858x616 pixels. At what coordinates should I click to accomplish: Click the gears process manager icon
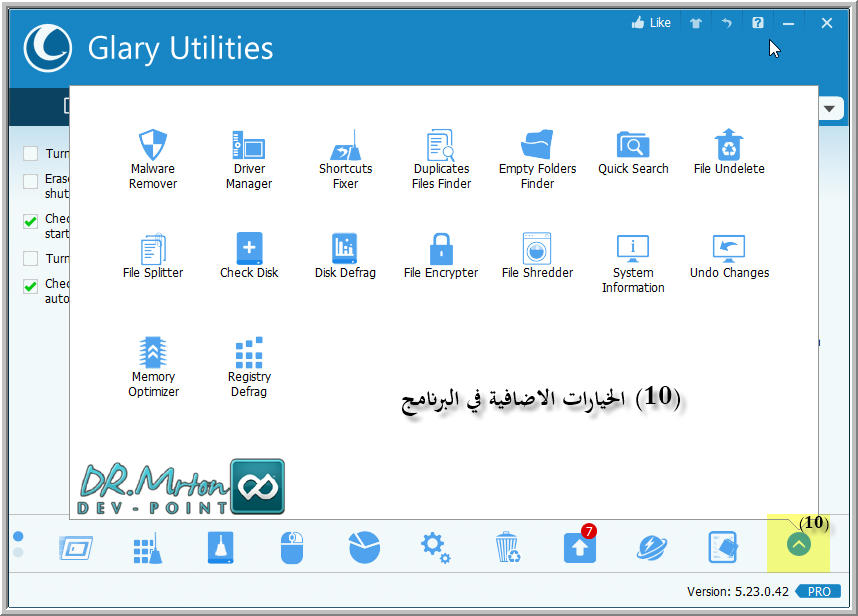click(436, 548)
